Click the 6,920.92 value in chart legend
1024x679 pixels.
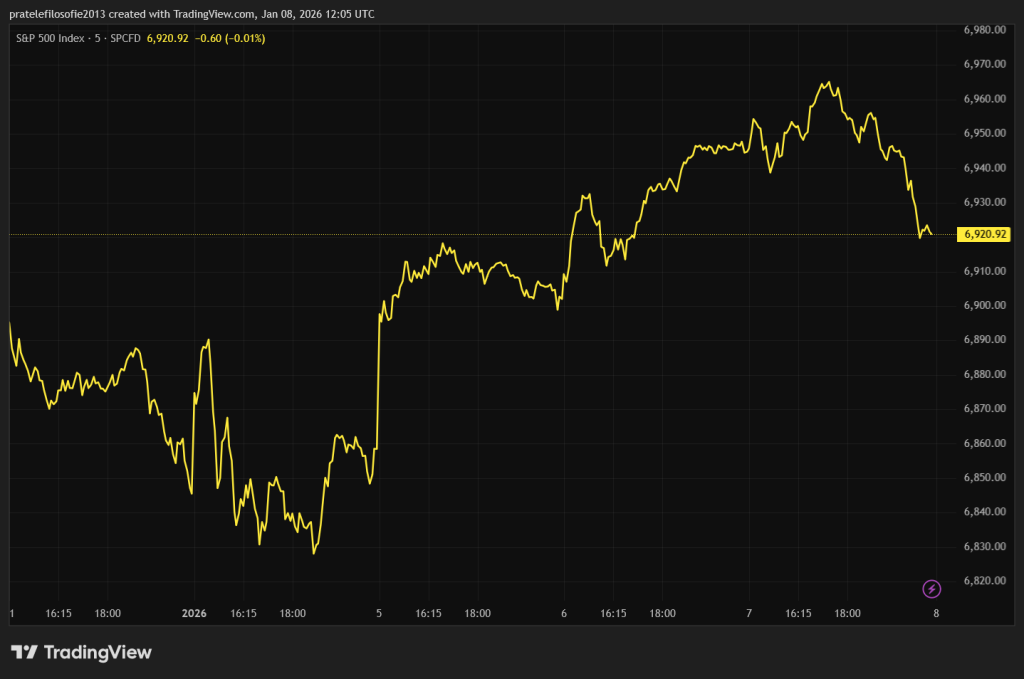[x=168, y=38]
